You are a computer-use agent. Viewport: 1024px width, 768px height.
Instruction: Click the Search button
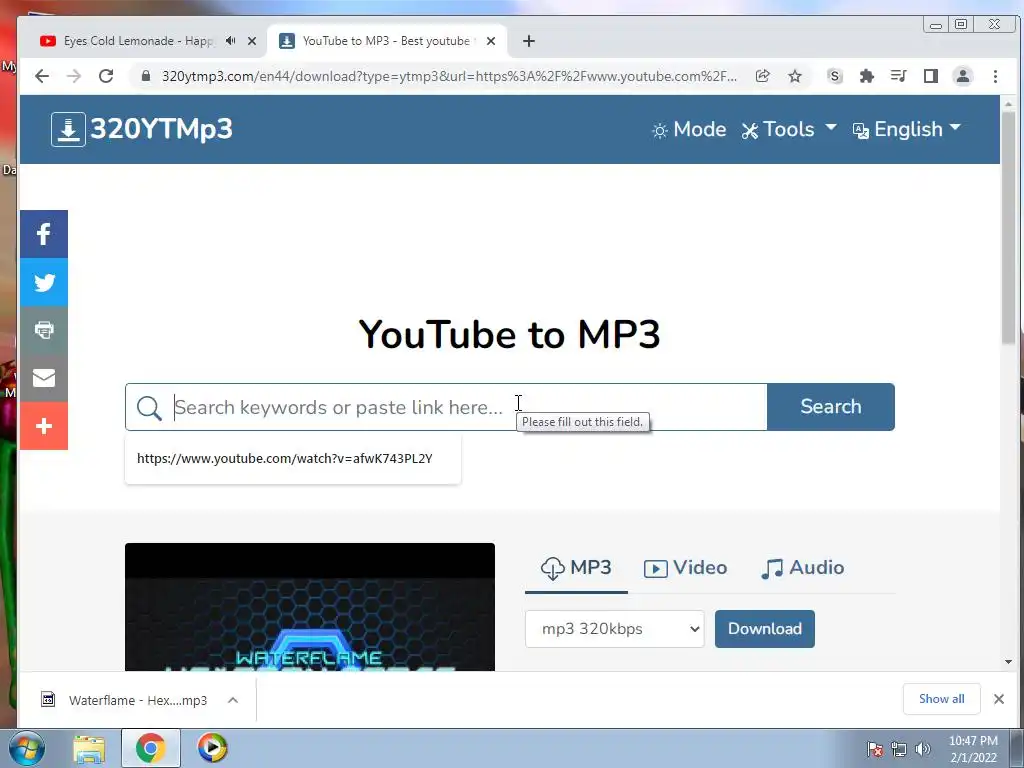coord(831,407)
